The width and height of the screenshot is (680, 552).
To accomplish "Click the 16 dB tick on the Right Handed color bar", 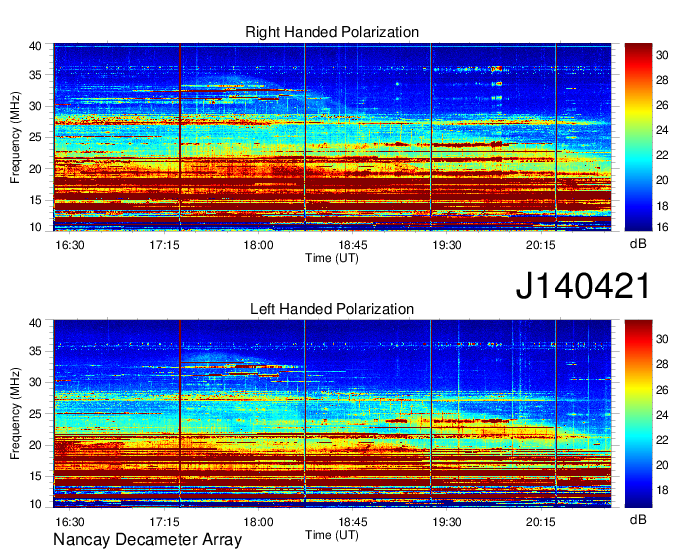I will coord(662,227).
